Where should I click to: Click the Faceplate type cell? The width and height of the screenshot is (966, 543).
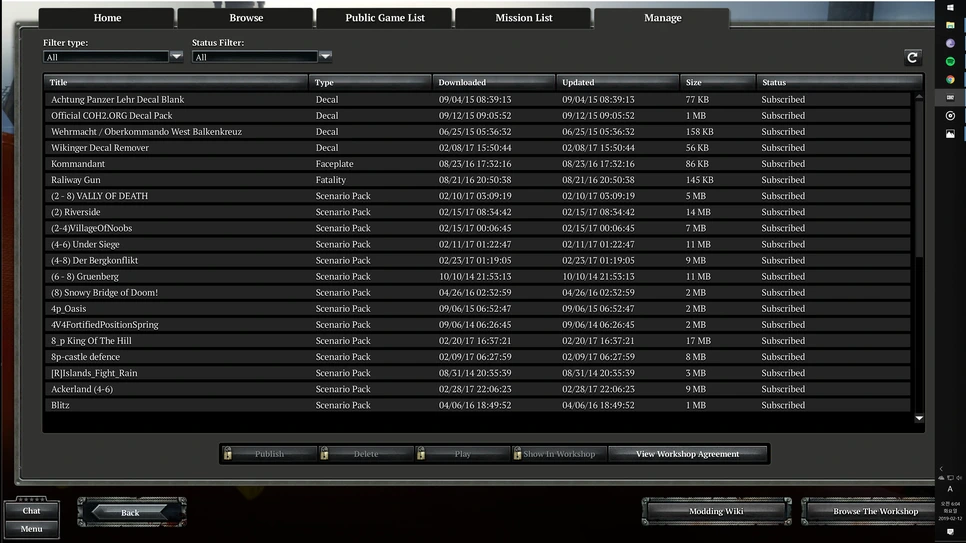335,163
